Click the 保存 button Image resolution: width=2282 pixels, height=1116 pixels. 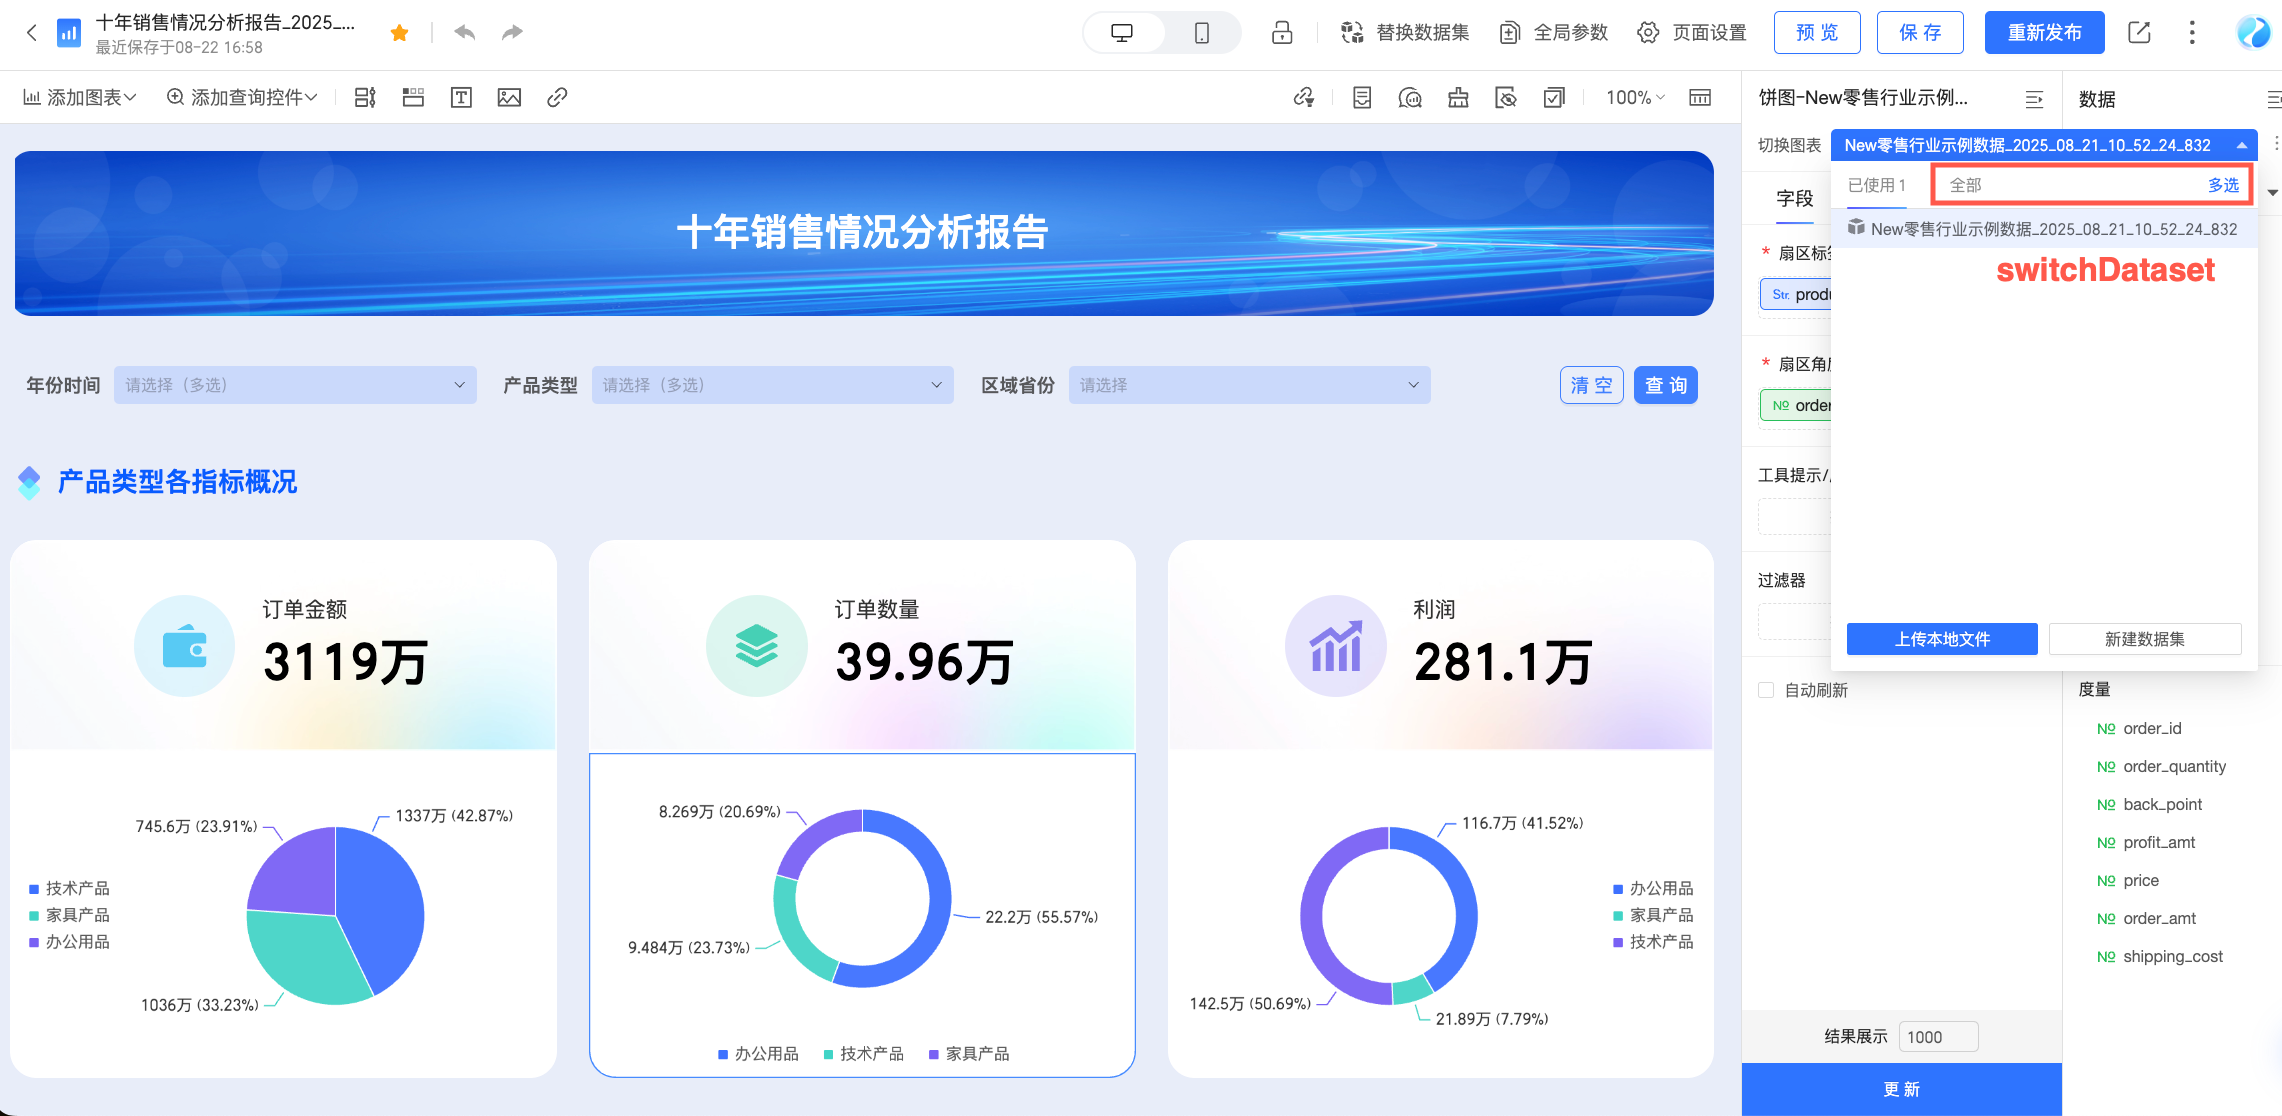(1920, 33)
